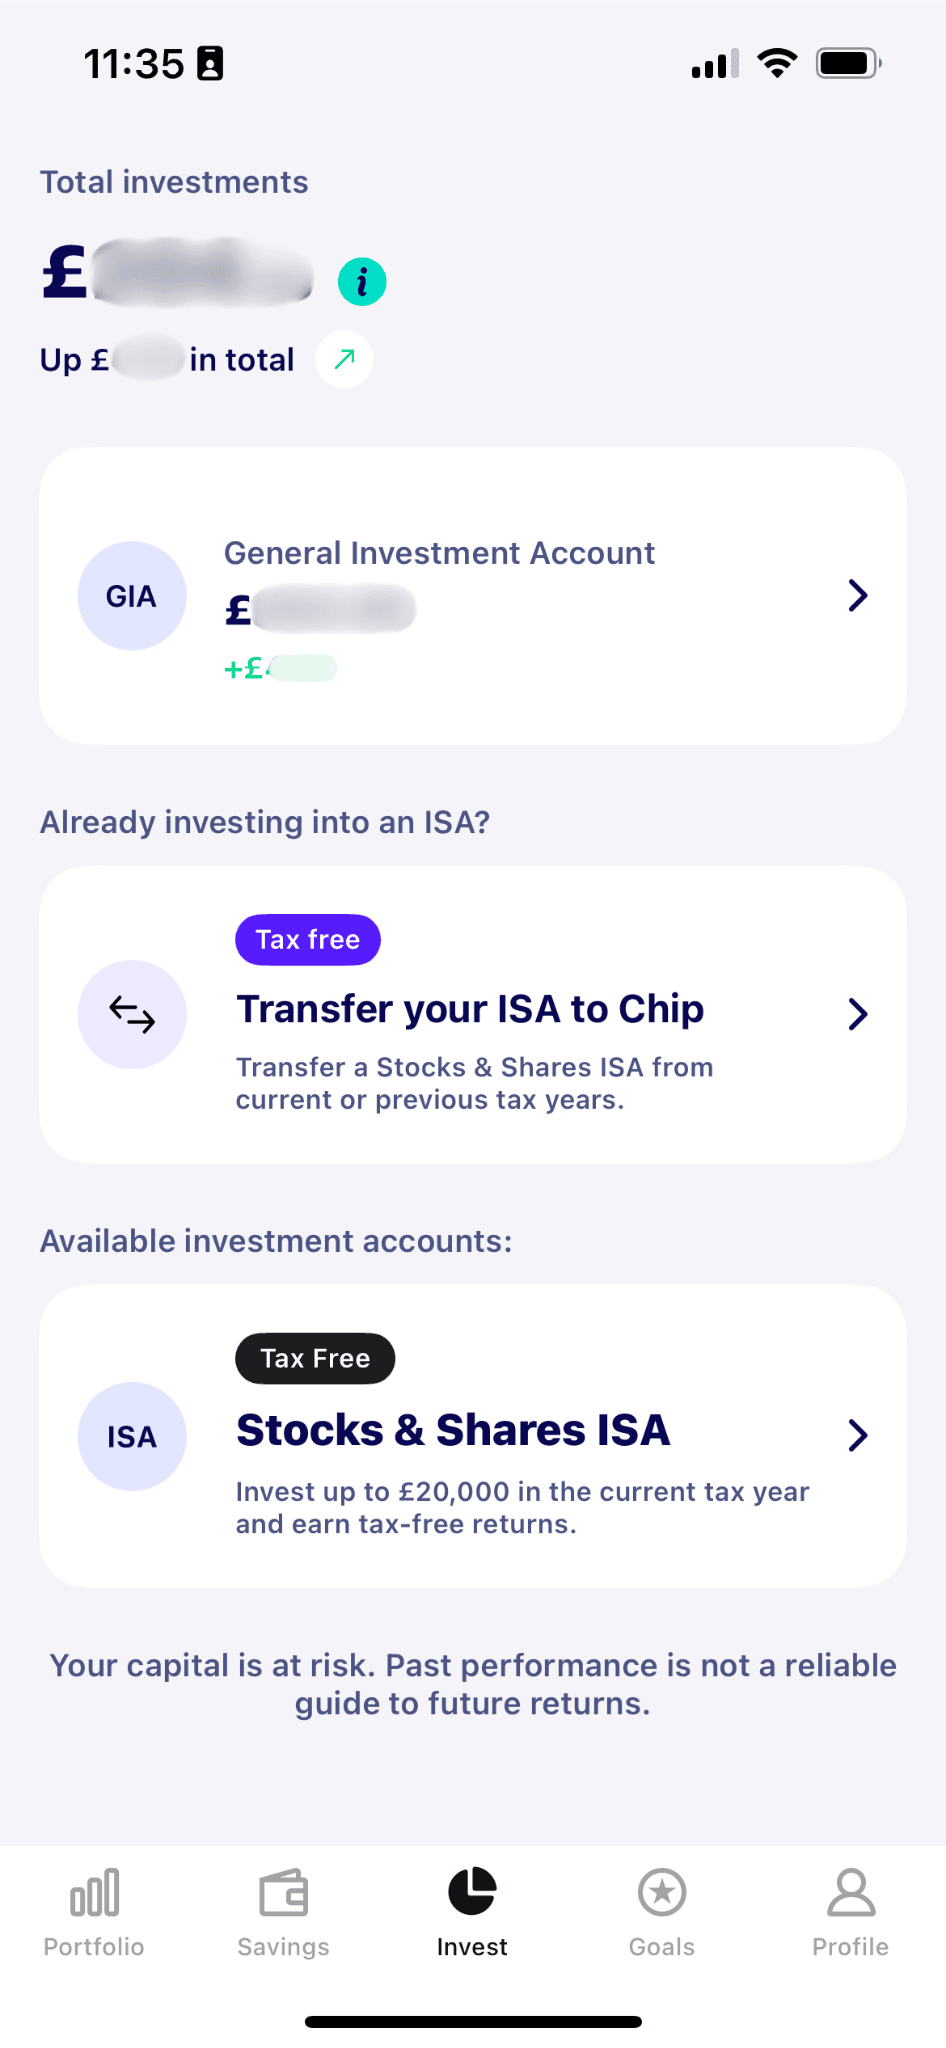The image size is (946, 2048).
Task: Tap the battery indicator in status bar
Action: [x=848, y=64]
